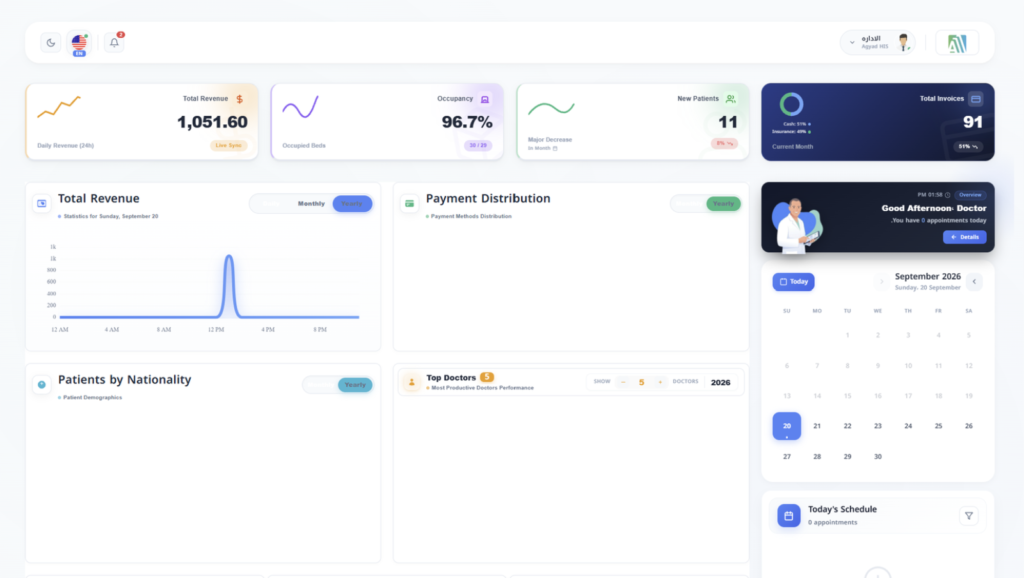Image resolution: width=1024 pixels, height=578 pixels.
Task: Open Details in the Good Afternoon card
Action: 964,237
